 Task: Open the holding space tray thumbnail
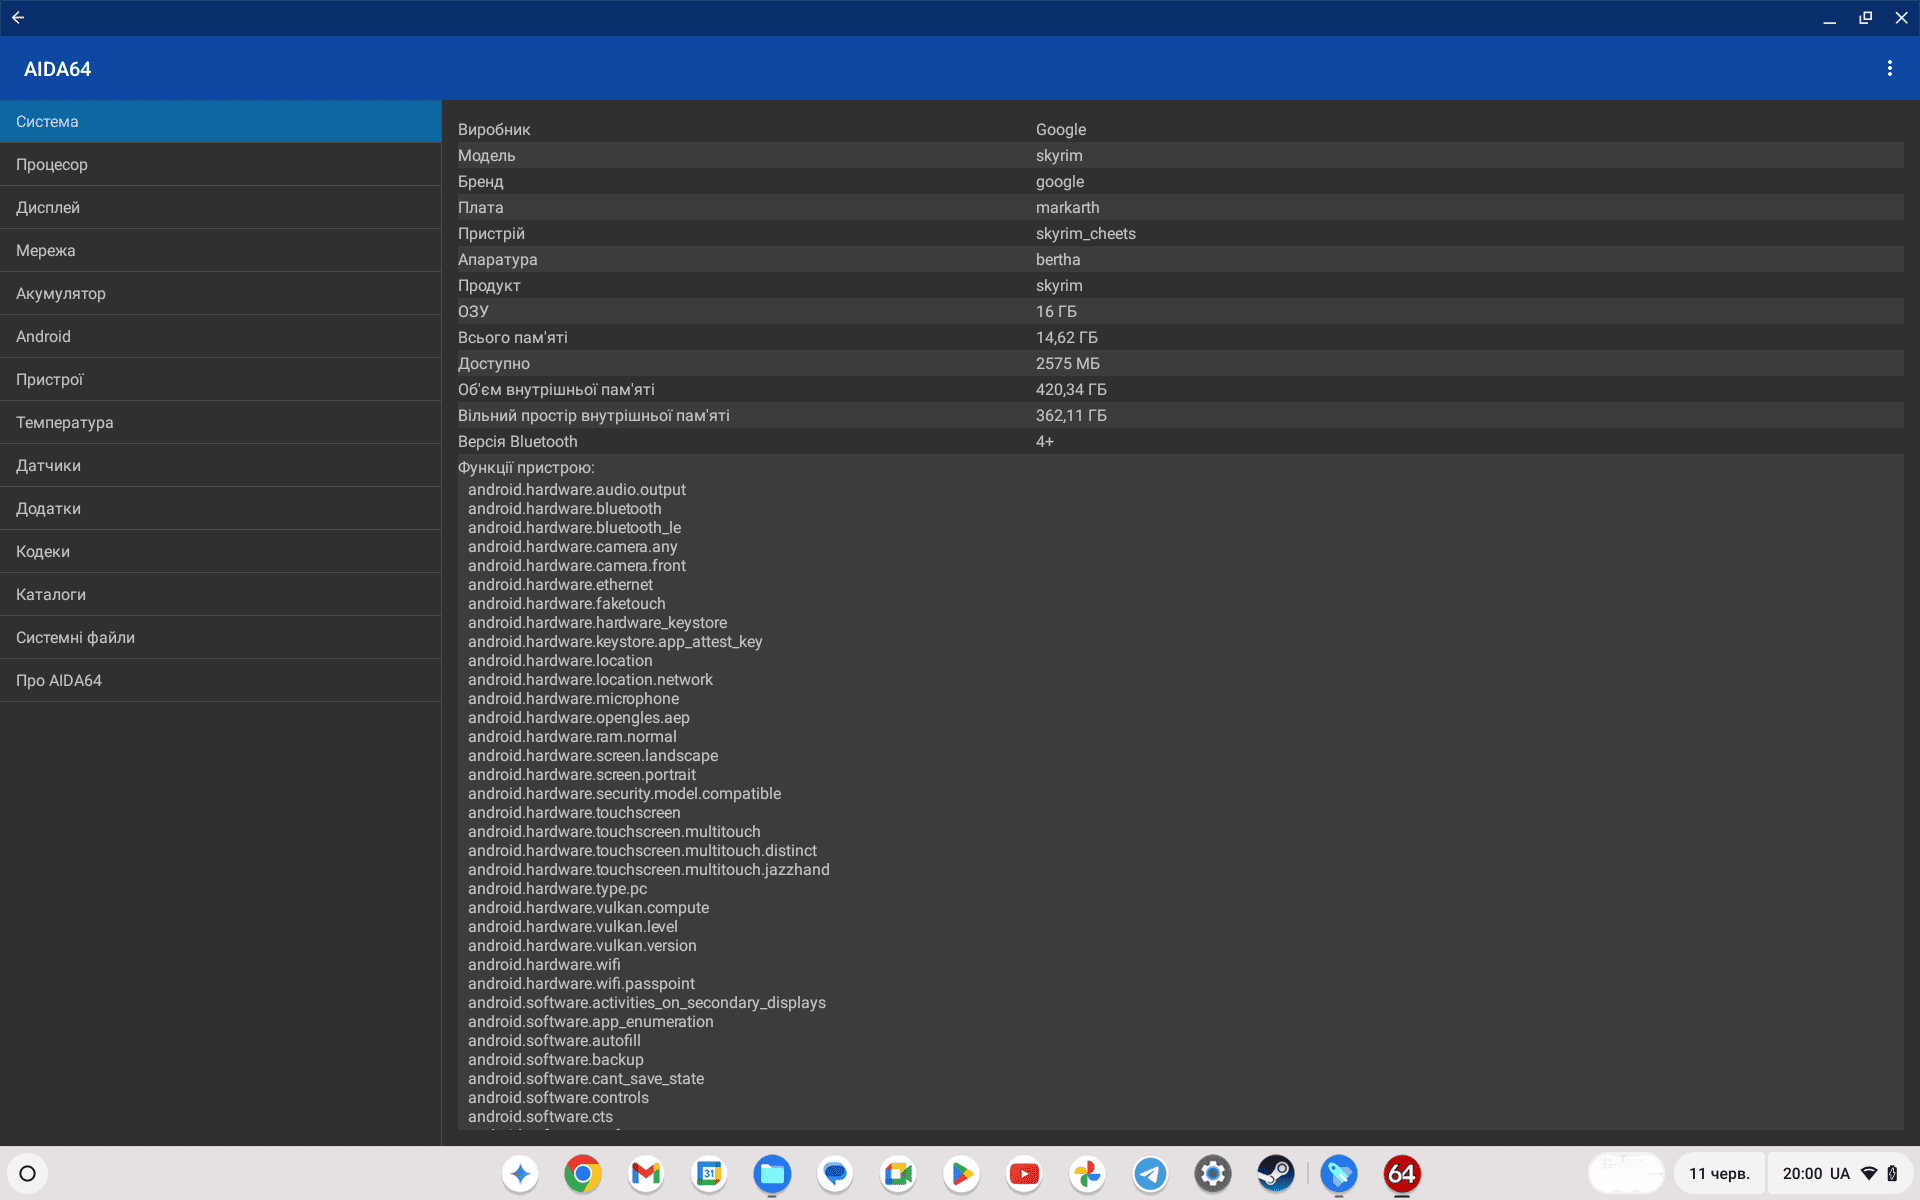(x=1626, y=1173)
